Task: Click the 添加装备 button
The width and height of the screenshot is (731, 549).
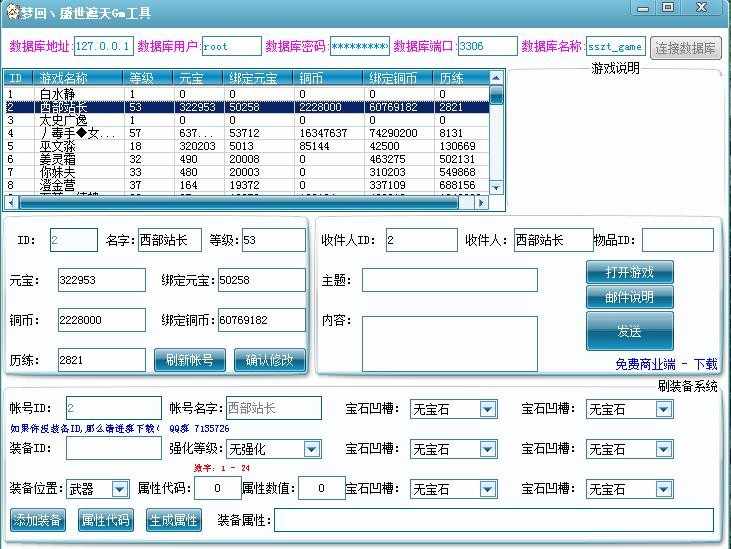Action: pos(38,520)
